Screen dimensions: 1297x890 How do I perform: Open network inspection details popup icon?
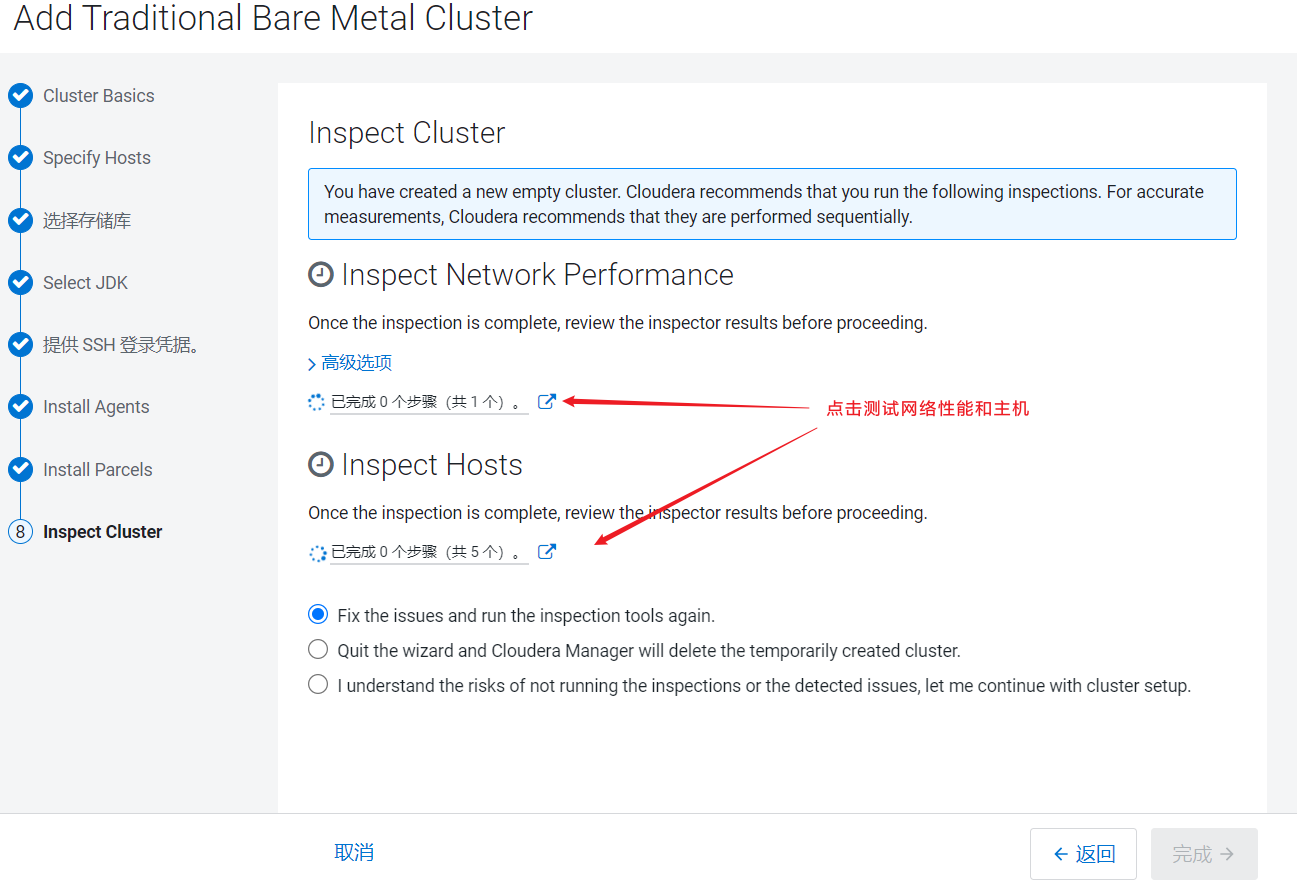tap(546, 402)
